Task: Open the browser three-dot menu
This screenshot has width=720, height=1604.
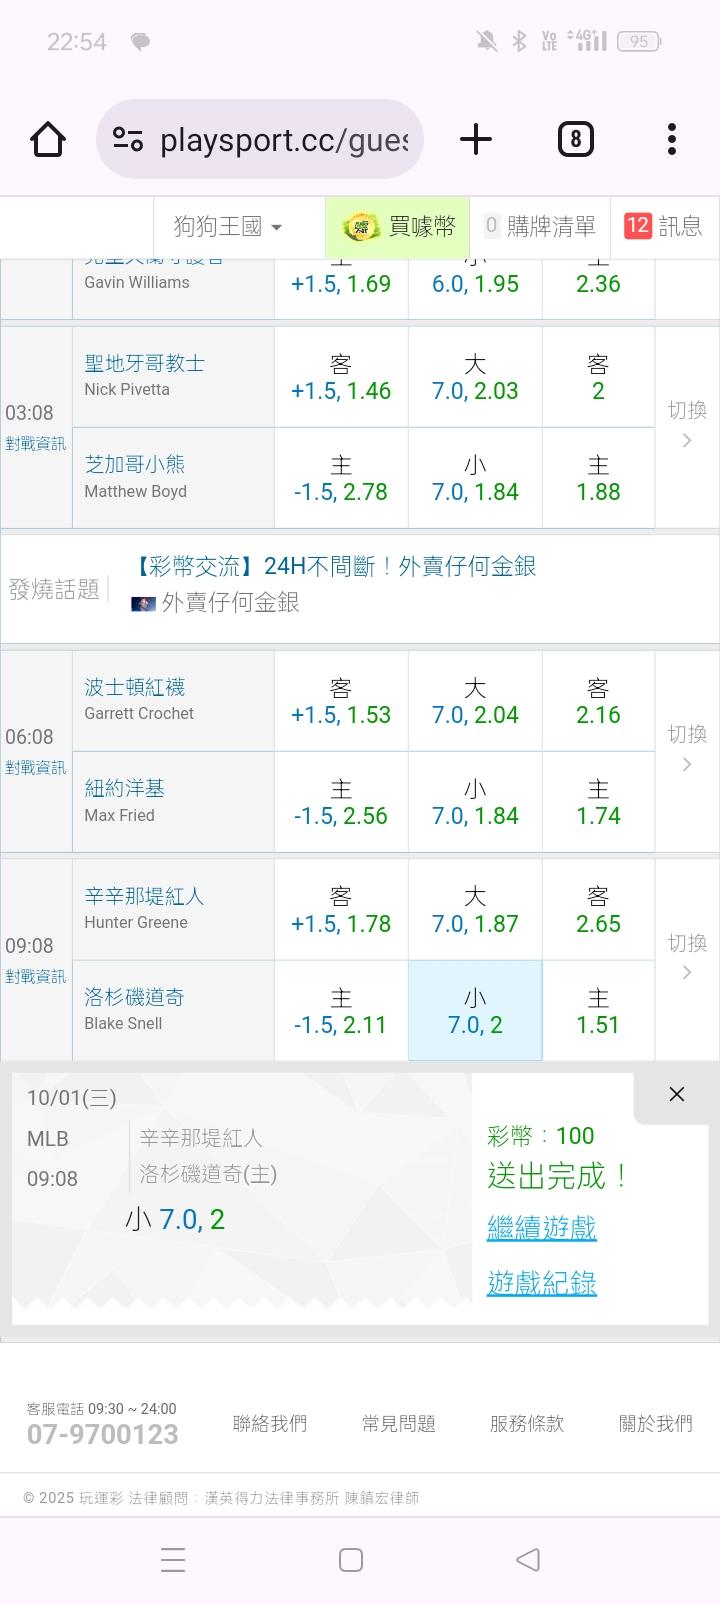Action: [672, 139]
